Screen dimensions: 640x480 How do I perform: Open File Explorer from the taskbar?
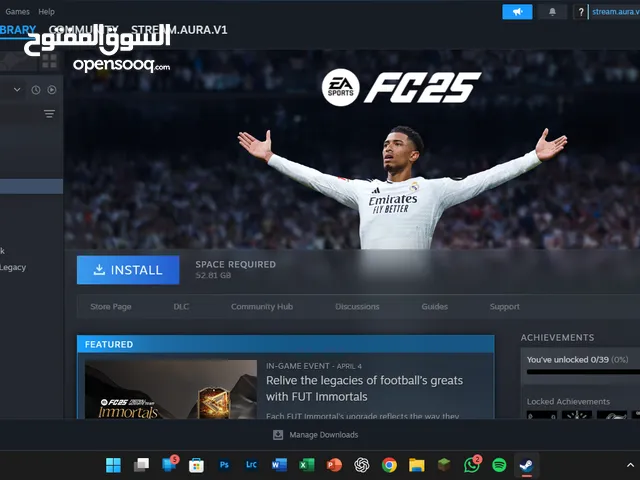click(x=417, y=465)
